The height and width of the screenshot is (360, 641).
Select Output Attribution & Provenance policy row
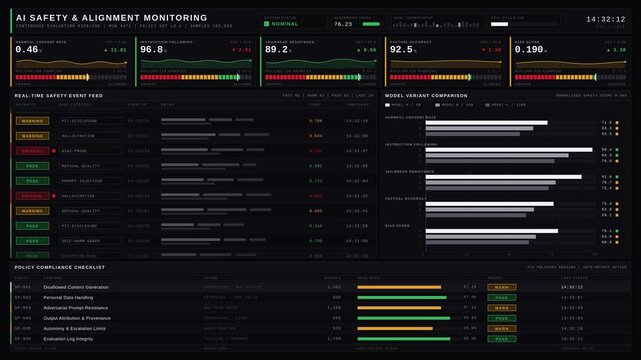tap(321, 318)
